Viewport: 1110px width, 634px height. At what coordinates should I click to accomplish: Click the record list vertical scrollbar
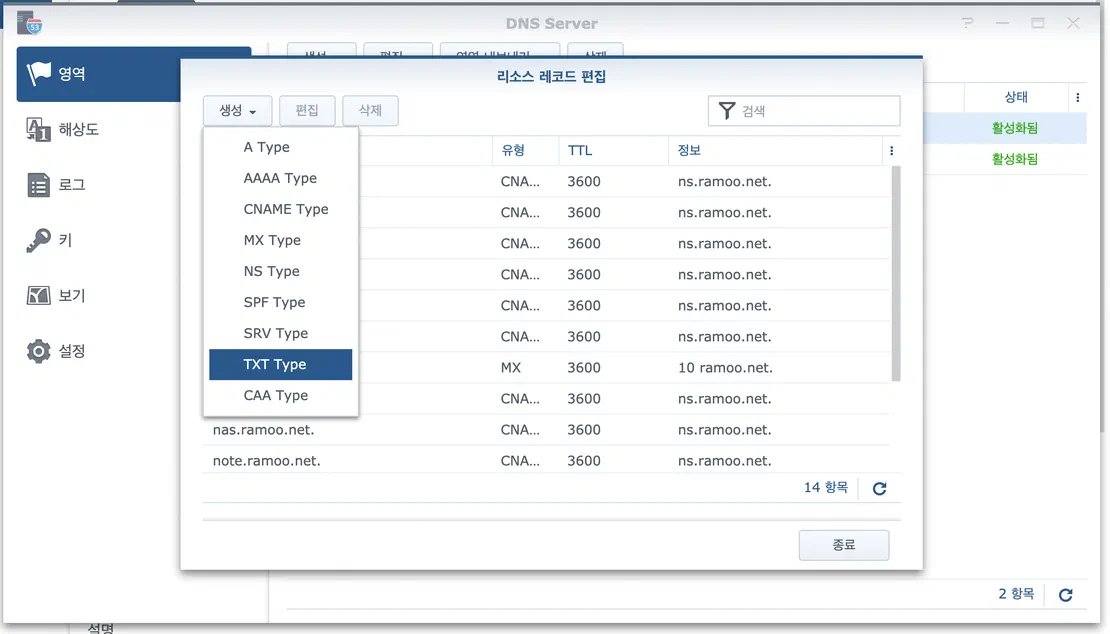click(896, 274)
